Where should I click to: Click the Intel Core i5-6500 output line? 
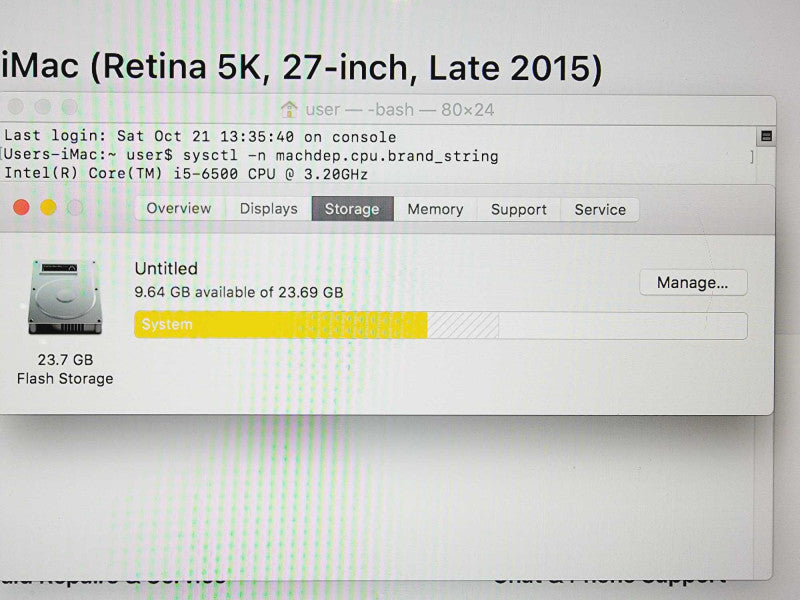(x=186, y=174)
